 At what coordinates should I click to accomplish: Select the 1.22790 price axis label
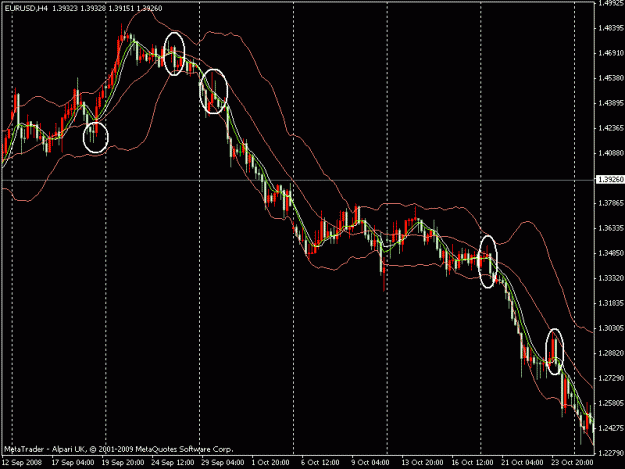coord(611,453)
